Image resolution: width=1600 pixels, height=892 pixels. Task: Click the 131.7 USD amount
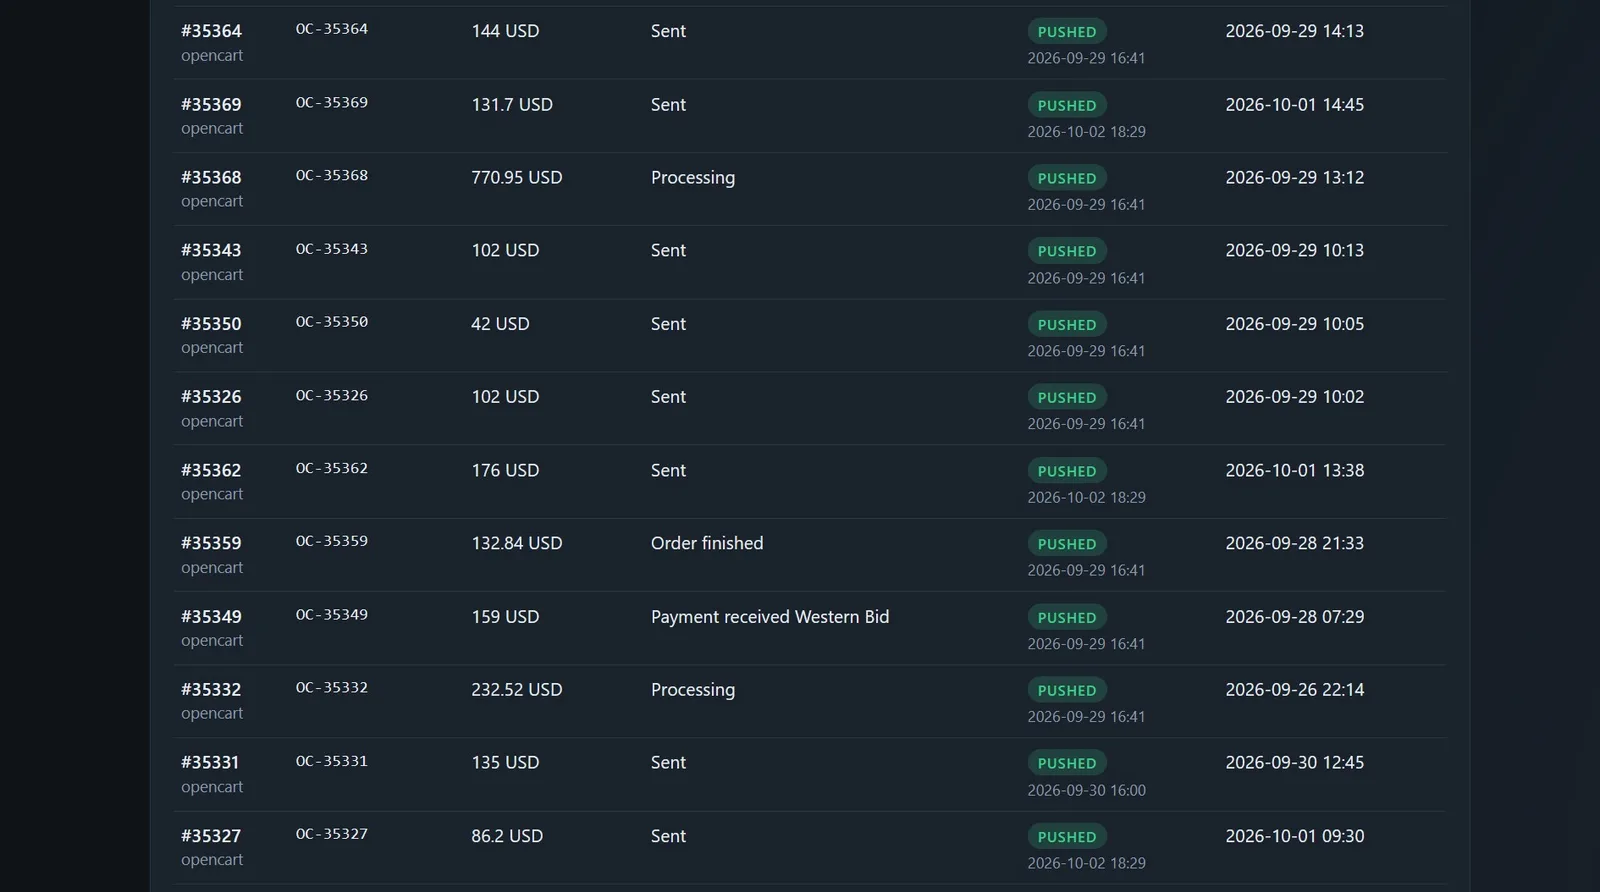512,104
